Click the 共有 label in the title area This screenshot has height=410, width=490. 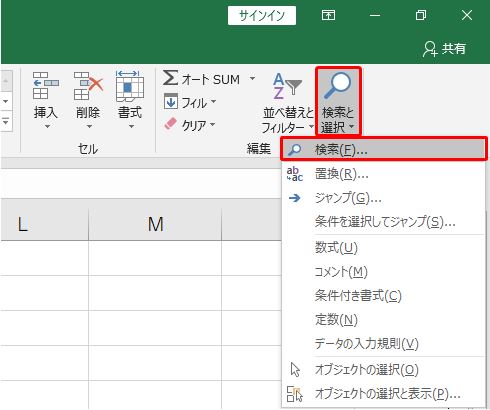(x=454, y=49)
